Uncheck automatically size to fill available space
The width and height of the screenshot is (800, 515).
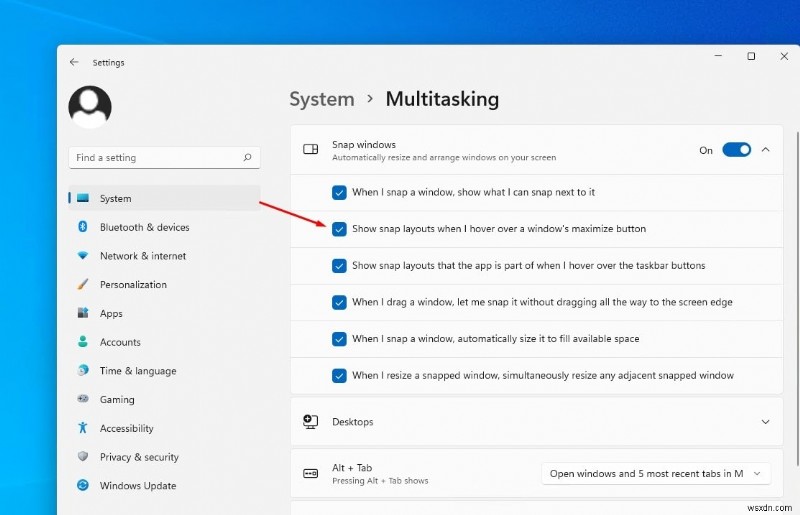[339, 339]
